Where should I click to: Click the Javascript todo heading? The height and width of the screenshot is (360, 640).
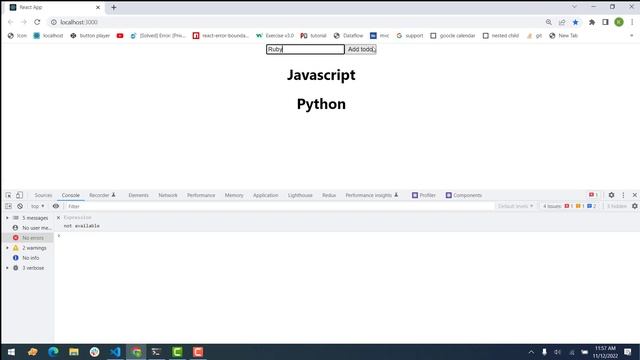(321, 75)
